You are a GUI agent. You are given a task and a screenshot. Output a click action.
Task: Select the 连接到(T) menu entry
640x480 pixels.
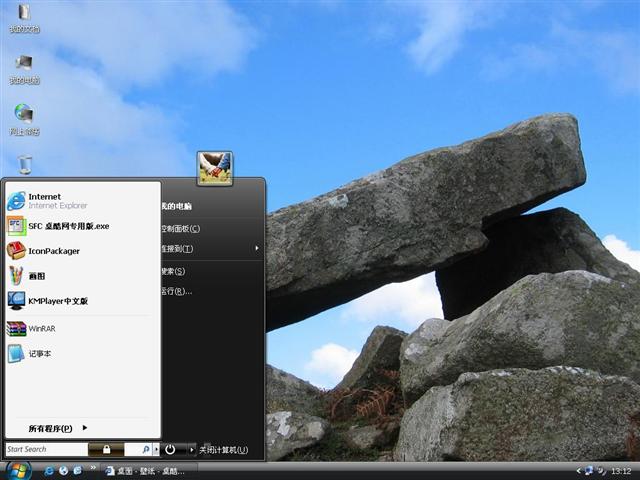point(211,249)
